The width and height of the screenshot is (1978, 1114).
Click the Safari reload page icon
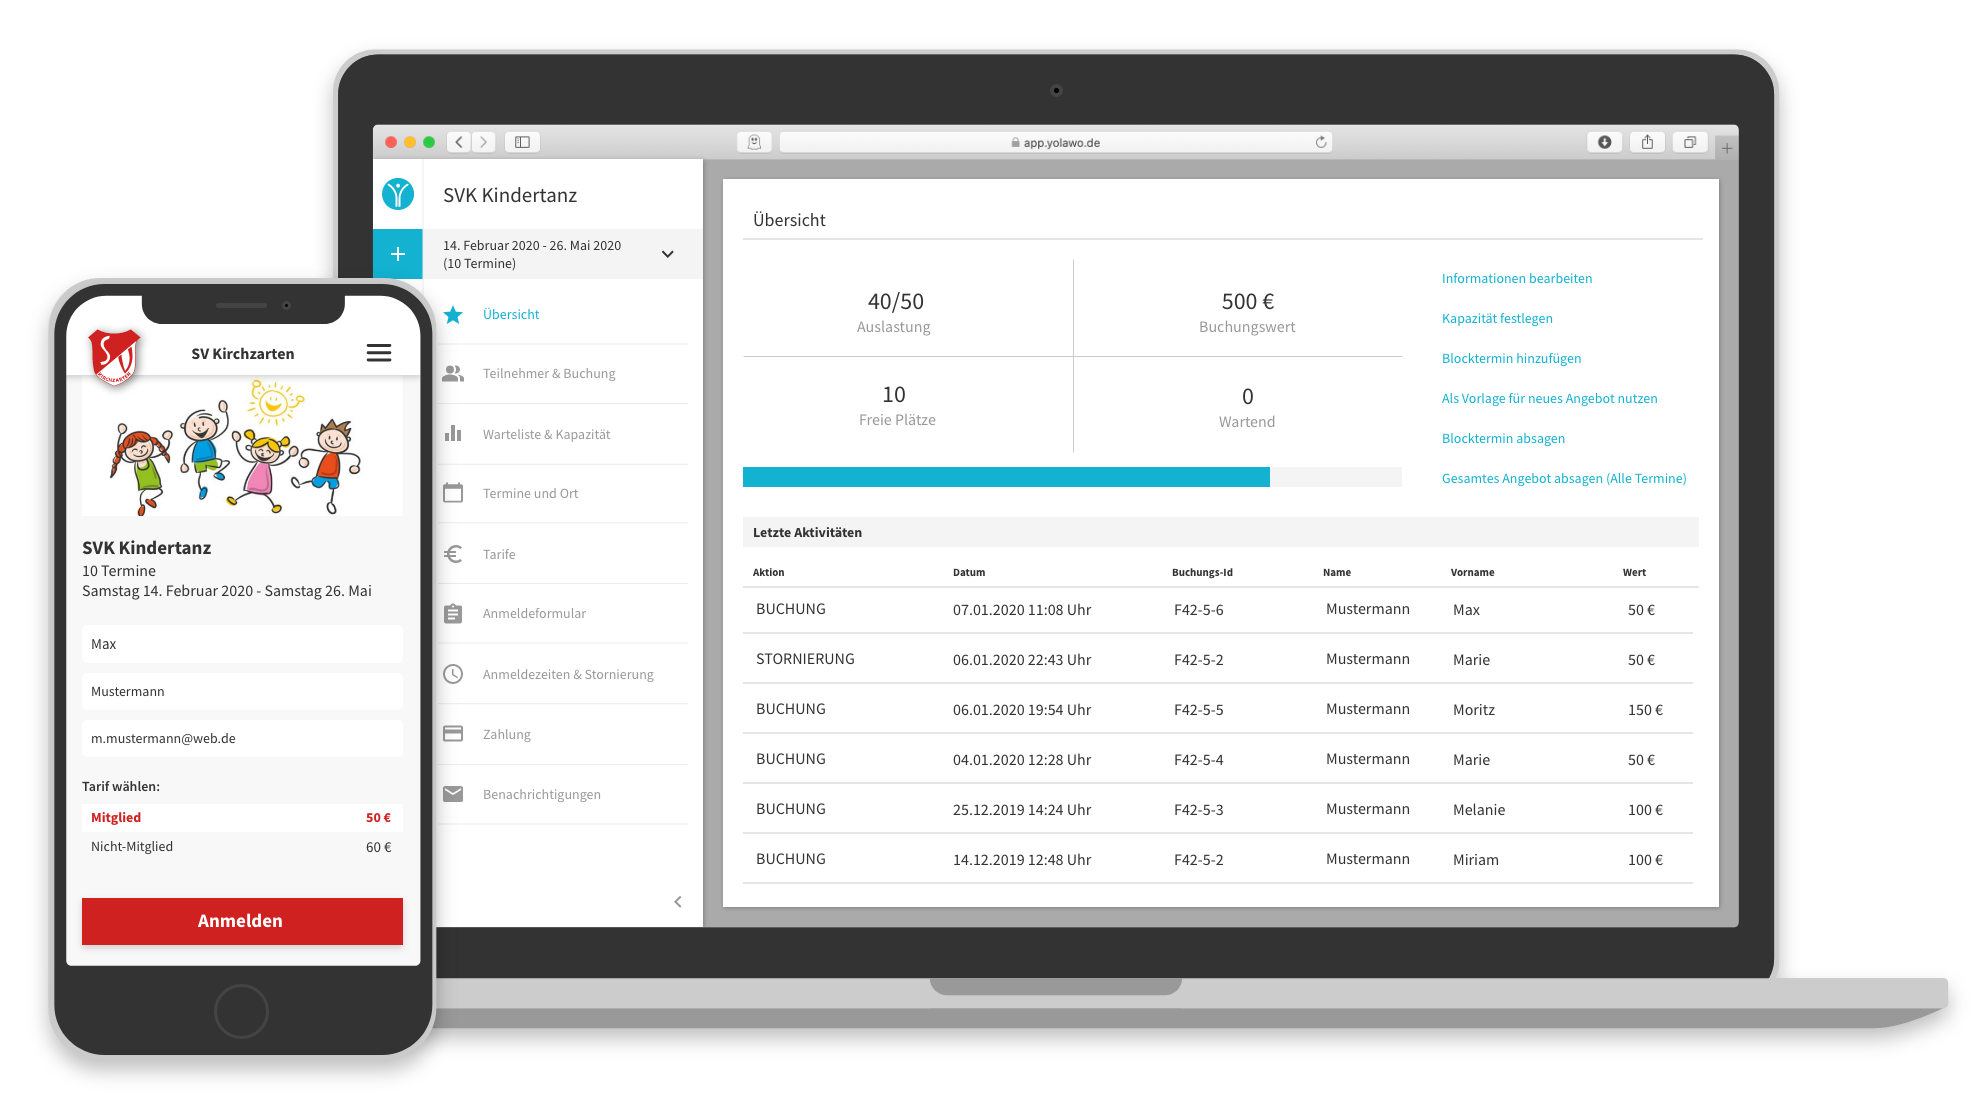1321,142
